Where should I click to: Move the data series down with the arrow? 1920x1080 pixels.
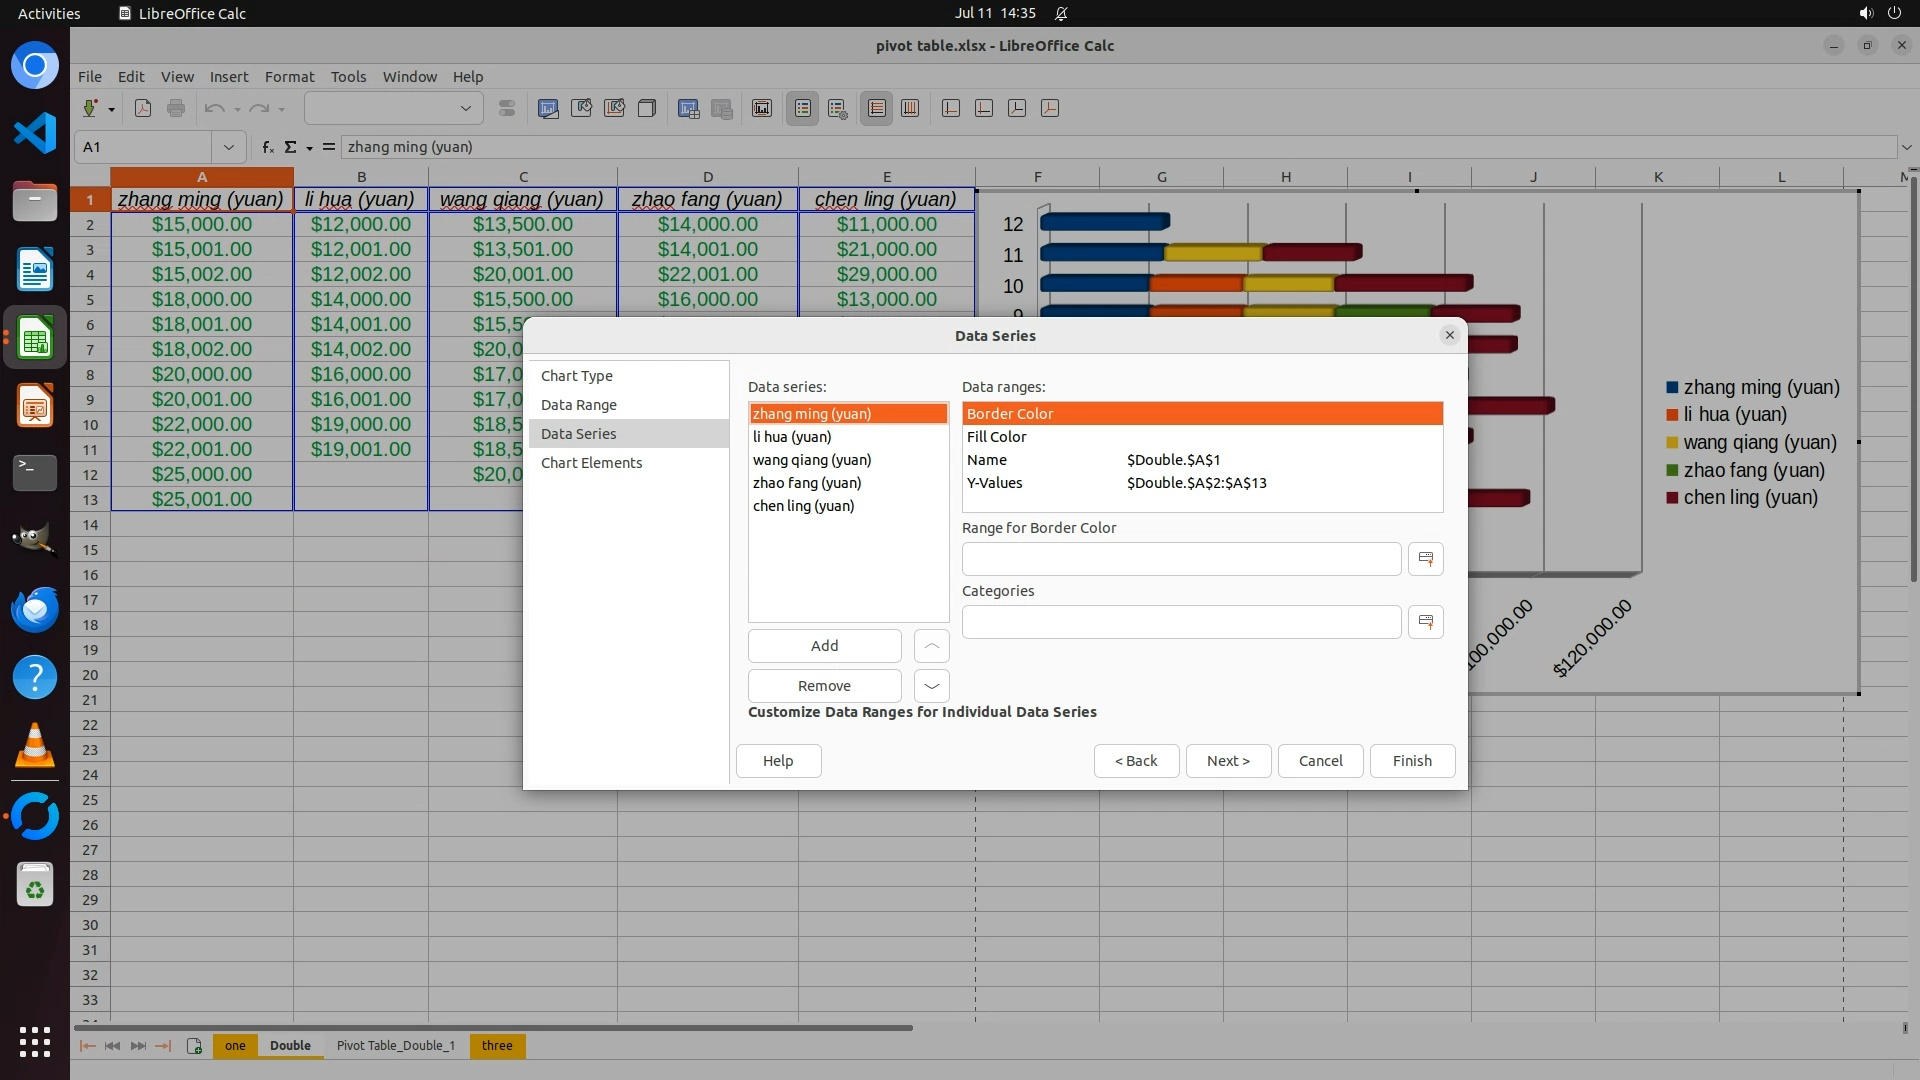click(931, 686)
